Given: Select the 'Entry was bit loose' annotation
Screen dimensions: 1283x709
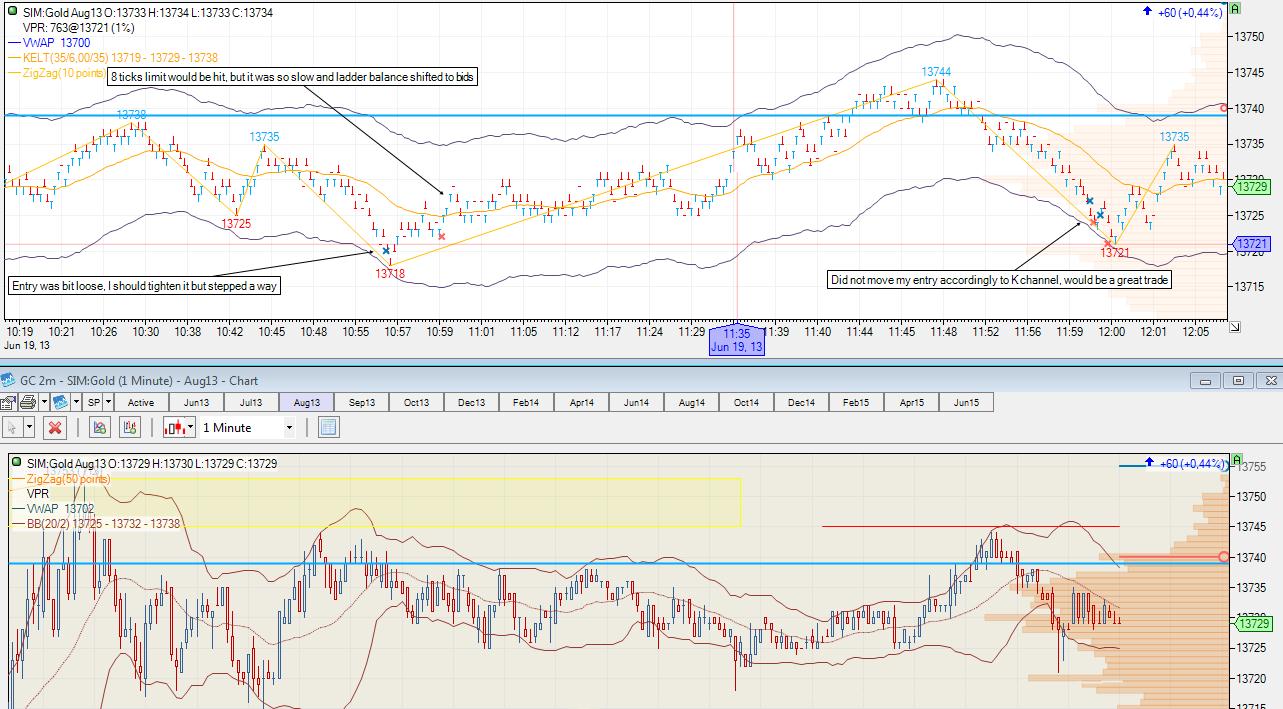Looking at the screenshot, I should pyautogui.click(x=145, y=286).
